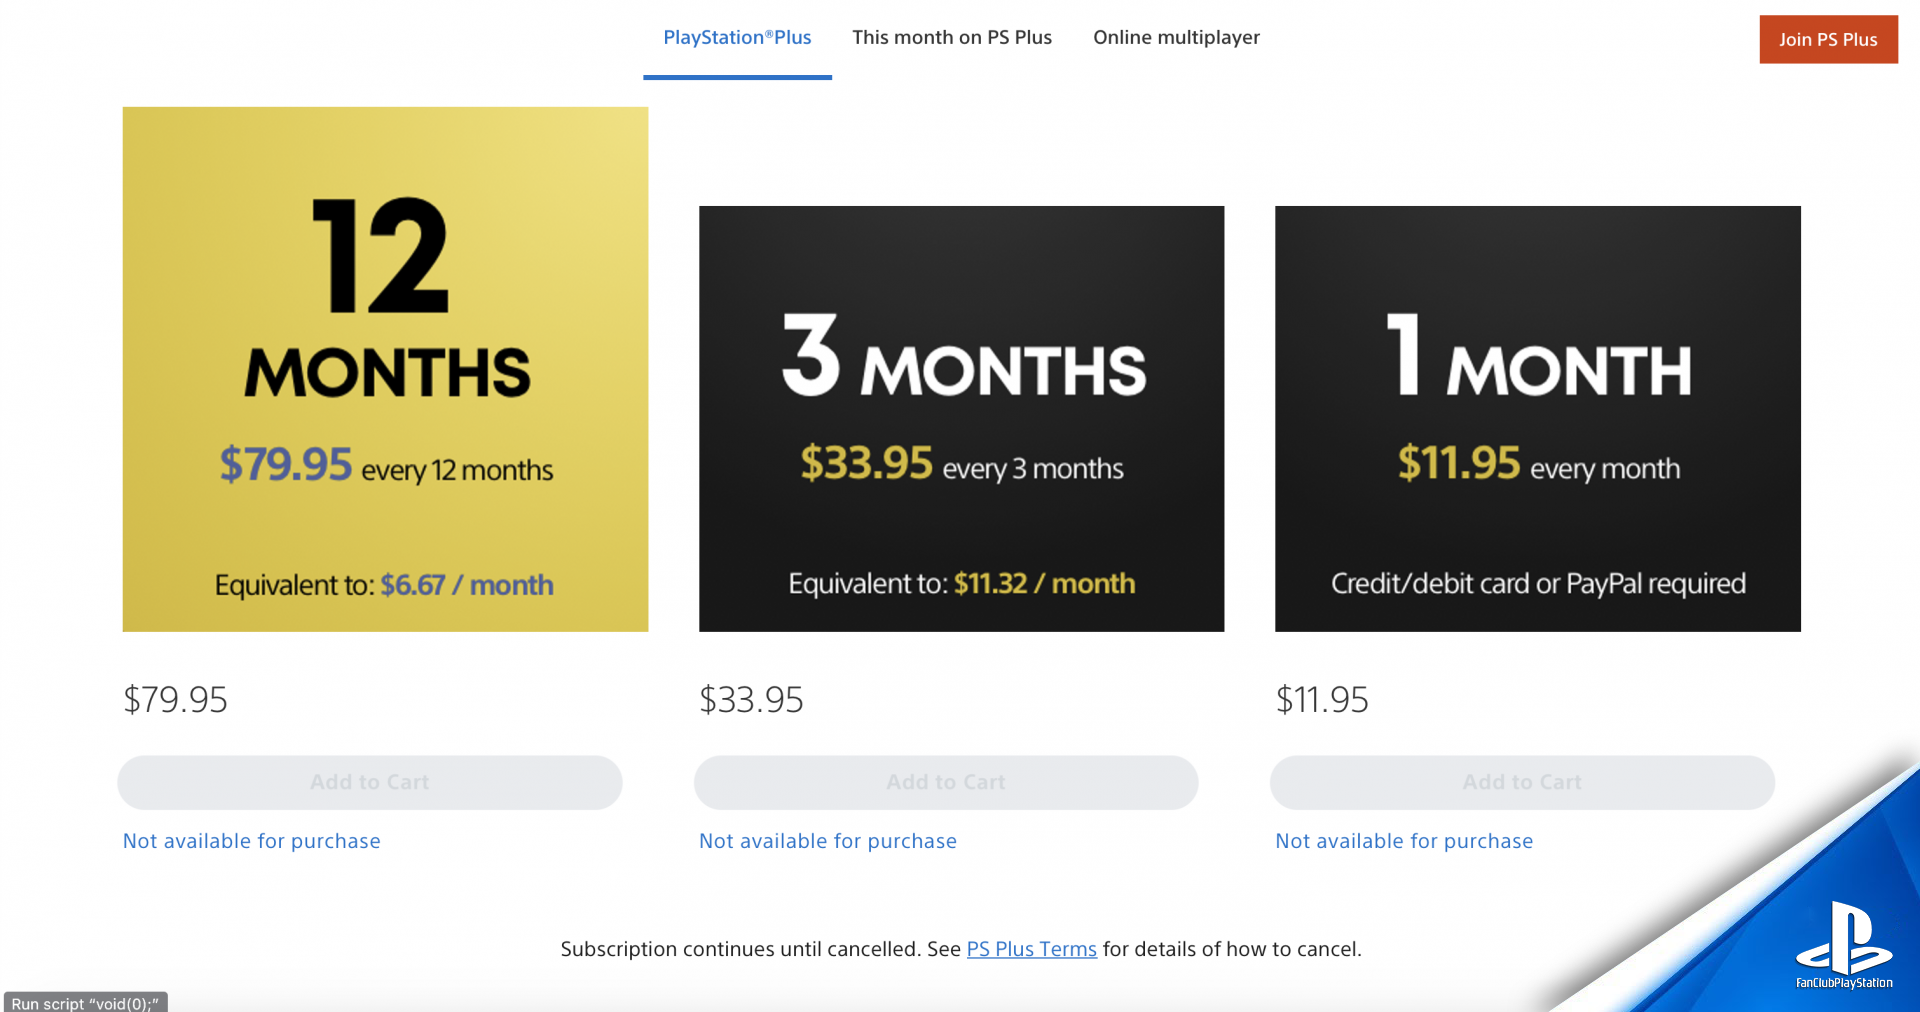Screen dimensions: 1920x1012
Task: Click the FanClubPlayStation label
Action: pyautogui.click(x=1844, y=983)
